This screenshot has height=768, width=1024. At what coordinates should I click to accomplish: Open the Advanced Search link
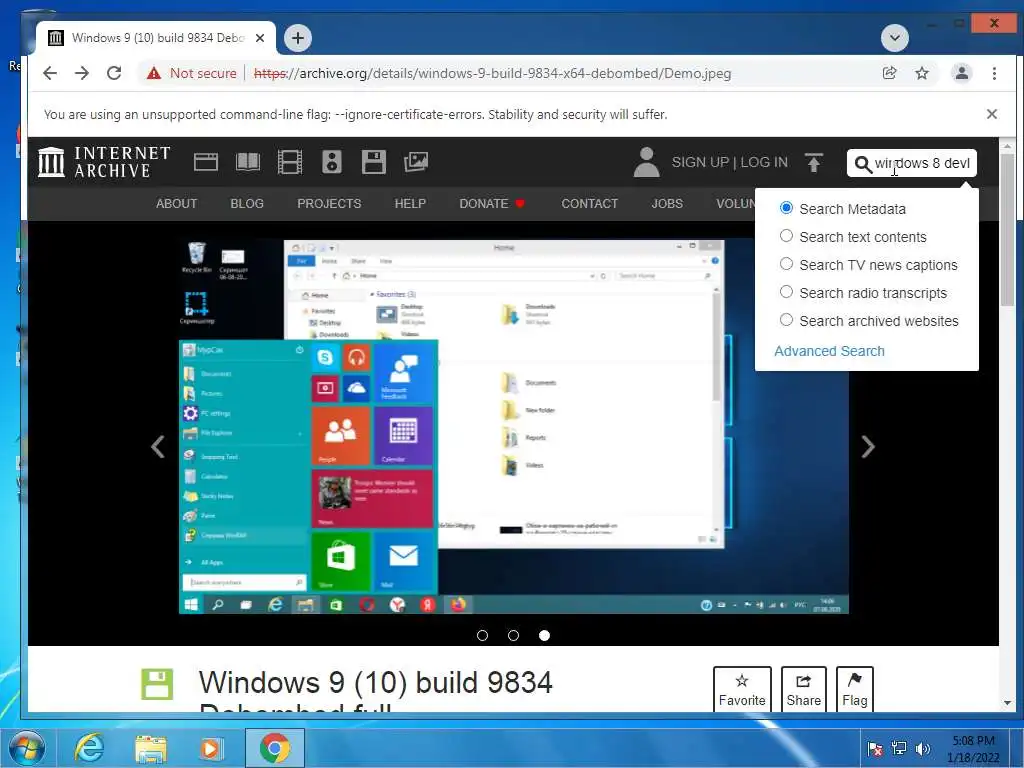[829, 351]
